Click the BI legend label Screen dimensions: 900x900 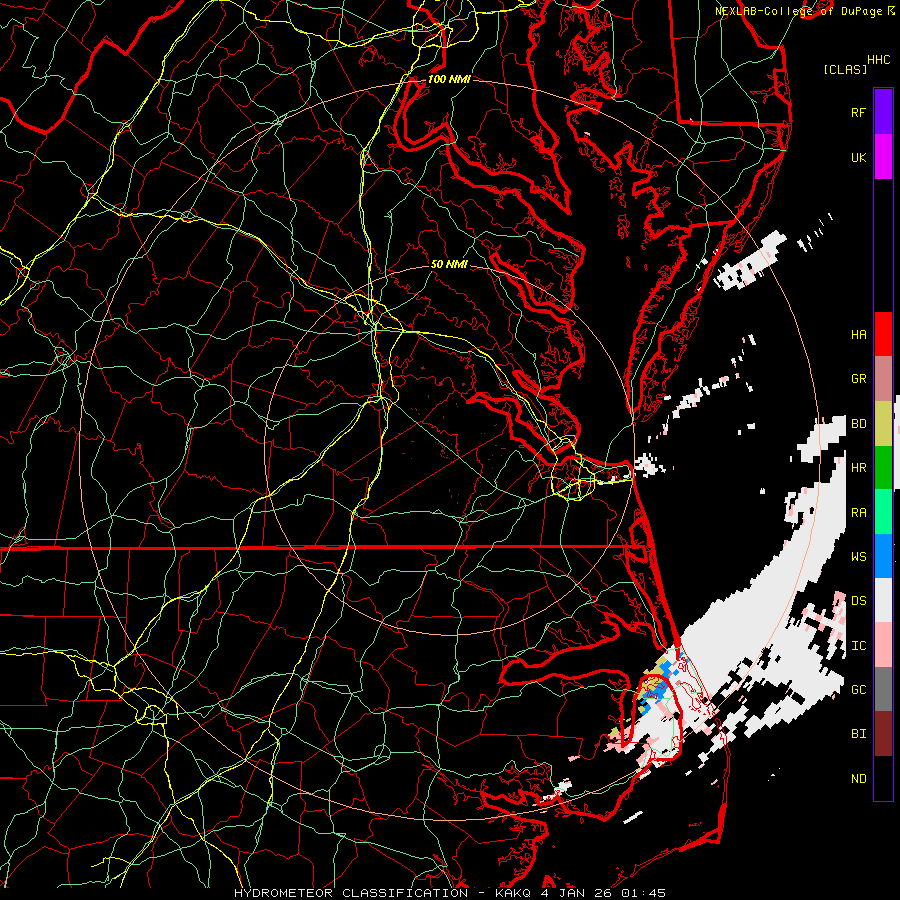[858, 734]
